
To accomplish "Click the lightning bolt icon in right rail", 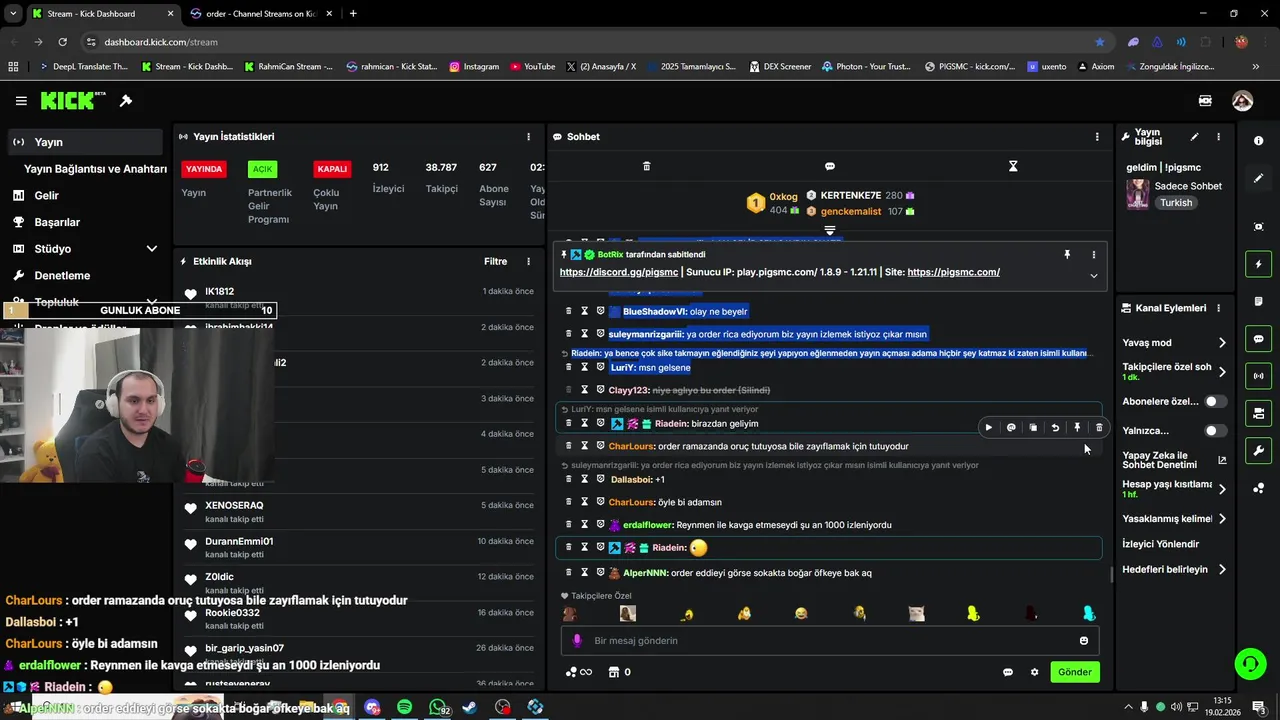I will tap(1258, 264).
